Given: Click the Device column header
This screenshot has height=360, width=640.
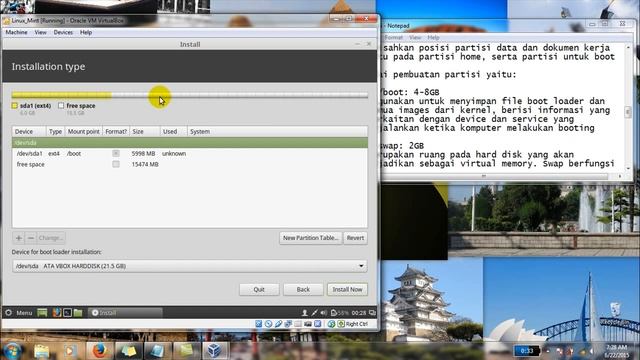Looking at the screenshot, I should (29, 131).
